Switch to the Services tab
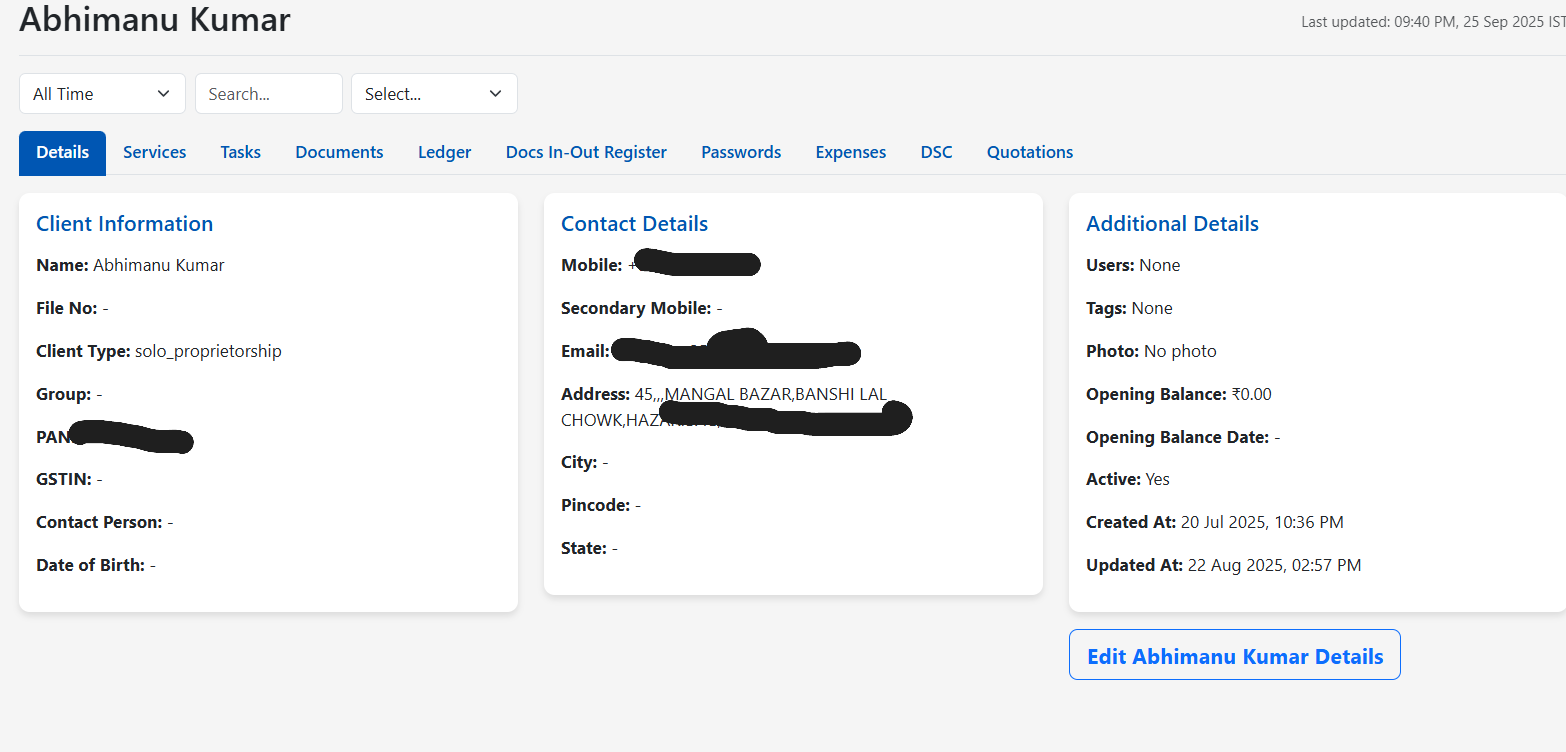 [154, 152]
